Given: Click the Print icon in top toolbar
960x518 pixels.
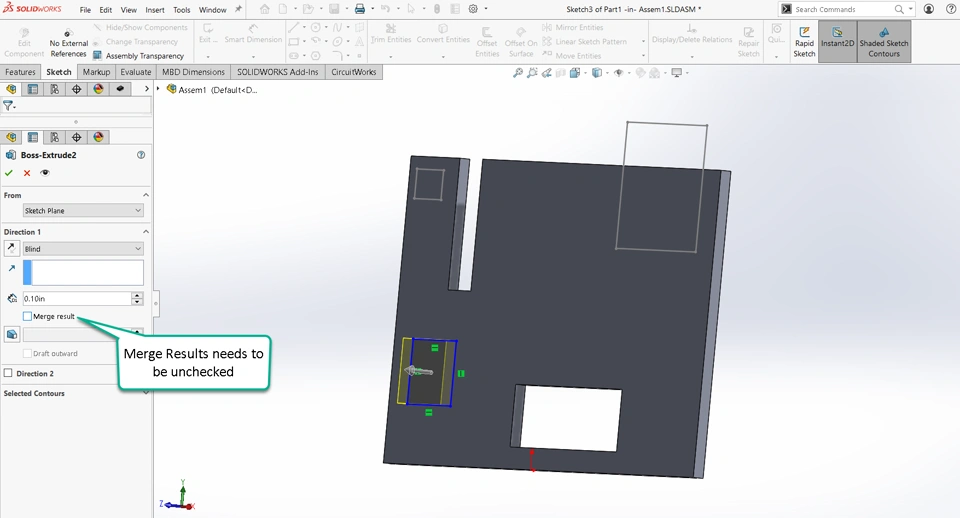Looking at the screenshot, I should coord(360,9).
